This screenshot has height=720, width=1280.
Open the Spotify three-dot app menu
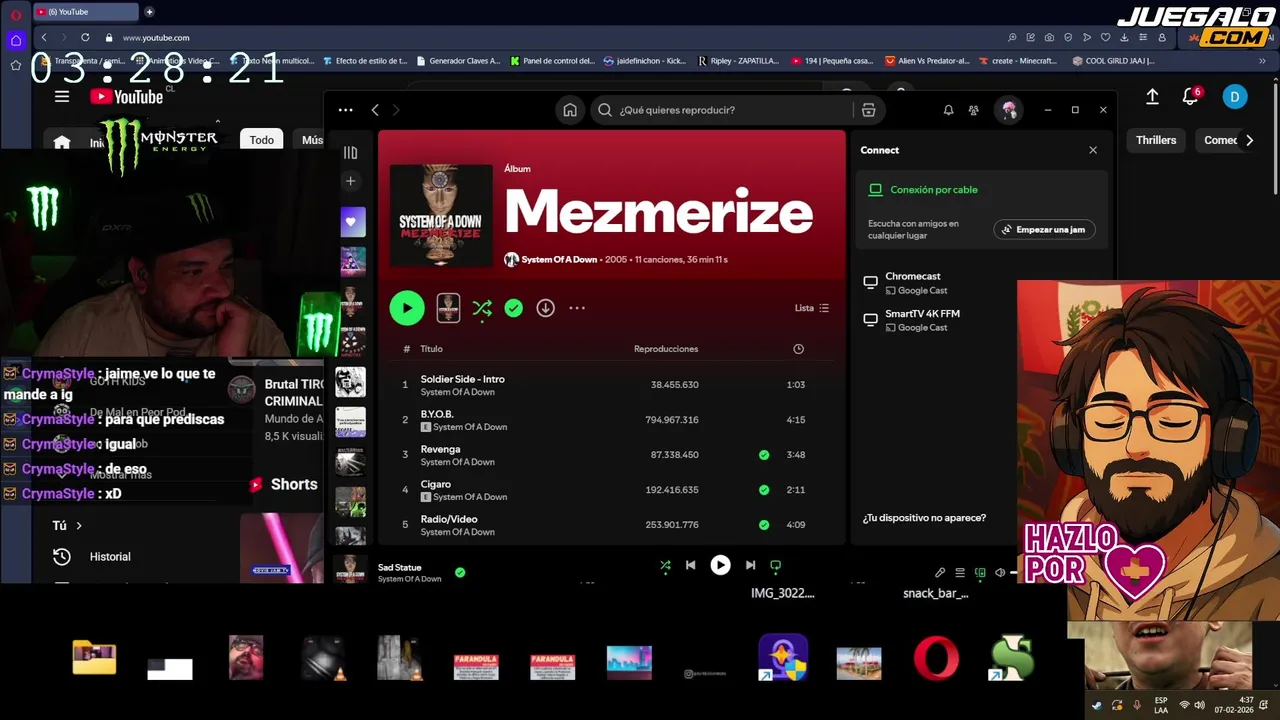tap(345, 110)
